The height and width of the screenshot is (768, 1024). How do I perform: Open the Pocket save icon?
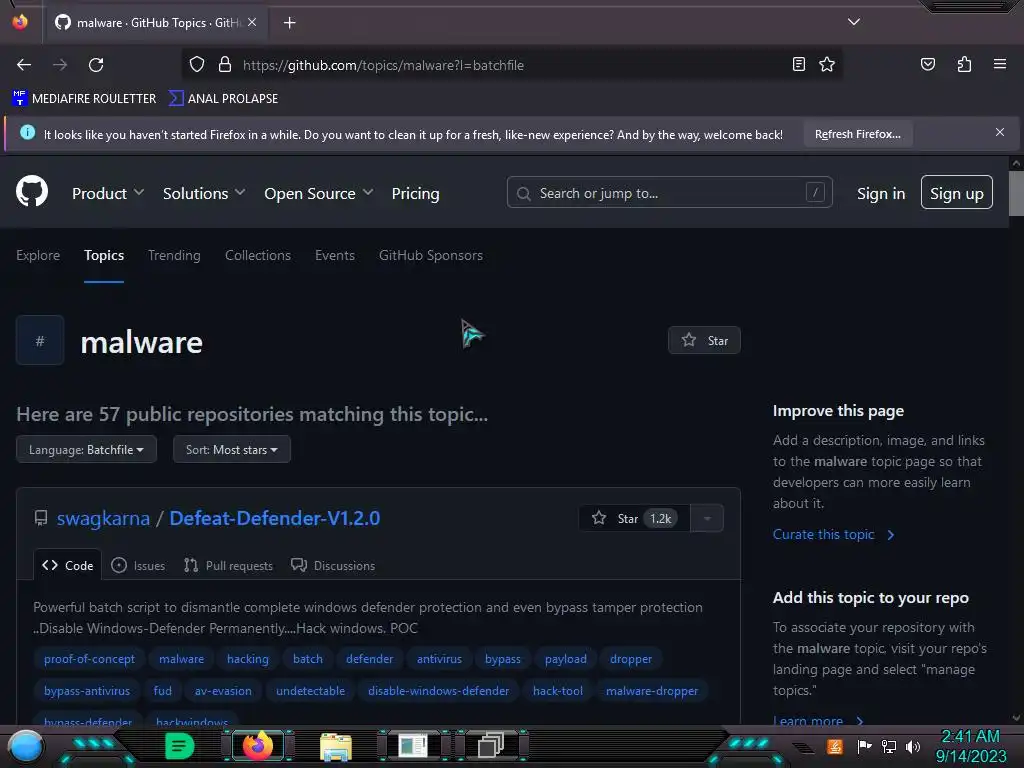[927, 65]
